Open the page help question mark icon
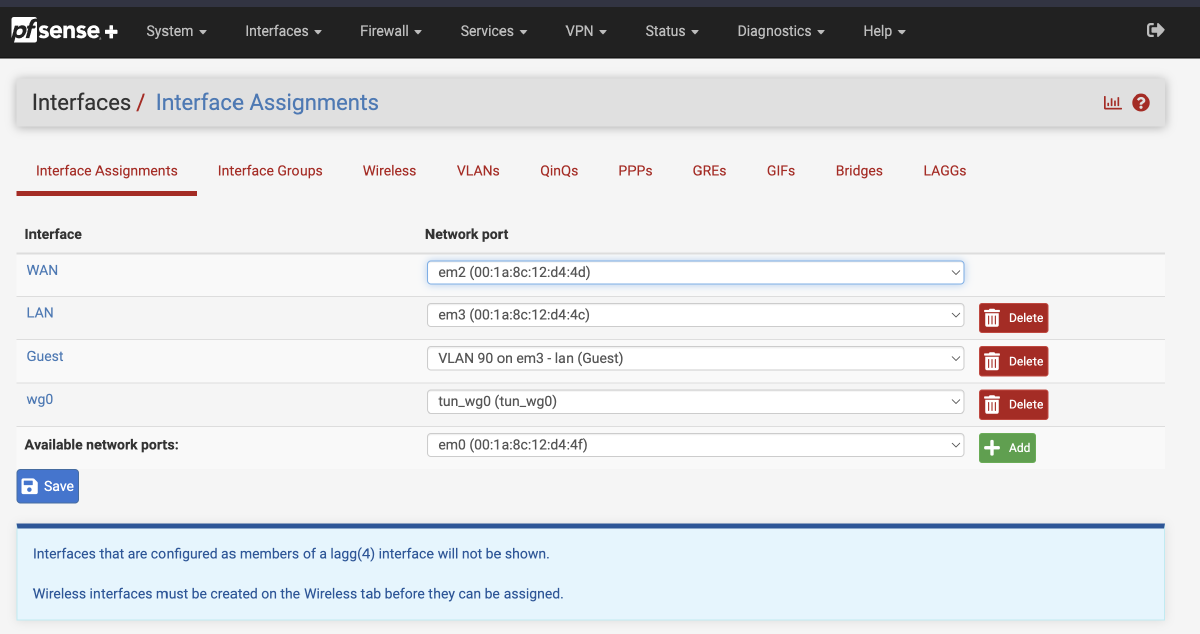Screen dimensions: 1200x634 coord(1141,102)
